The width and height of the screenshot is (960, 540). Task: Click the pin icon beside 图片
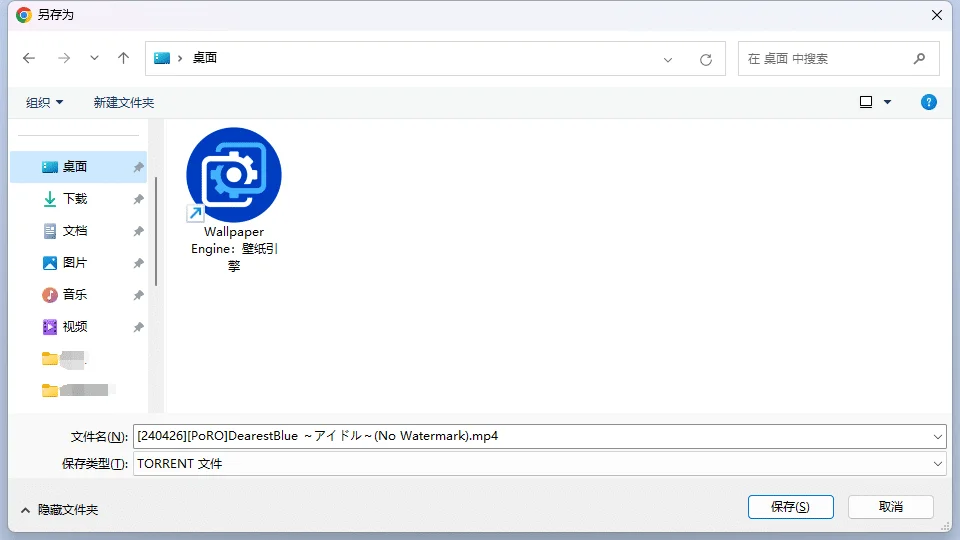click(x=138, y=263)
